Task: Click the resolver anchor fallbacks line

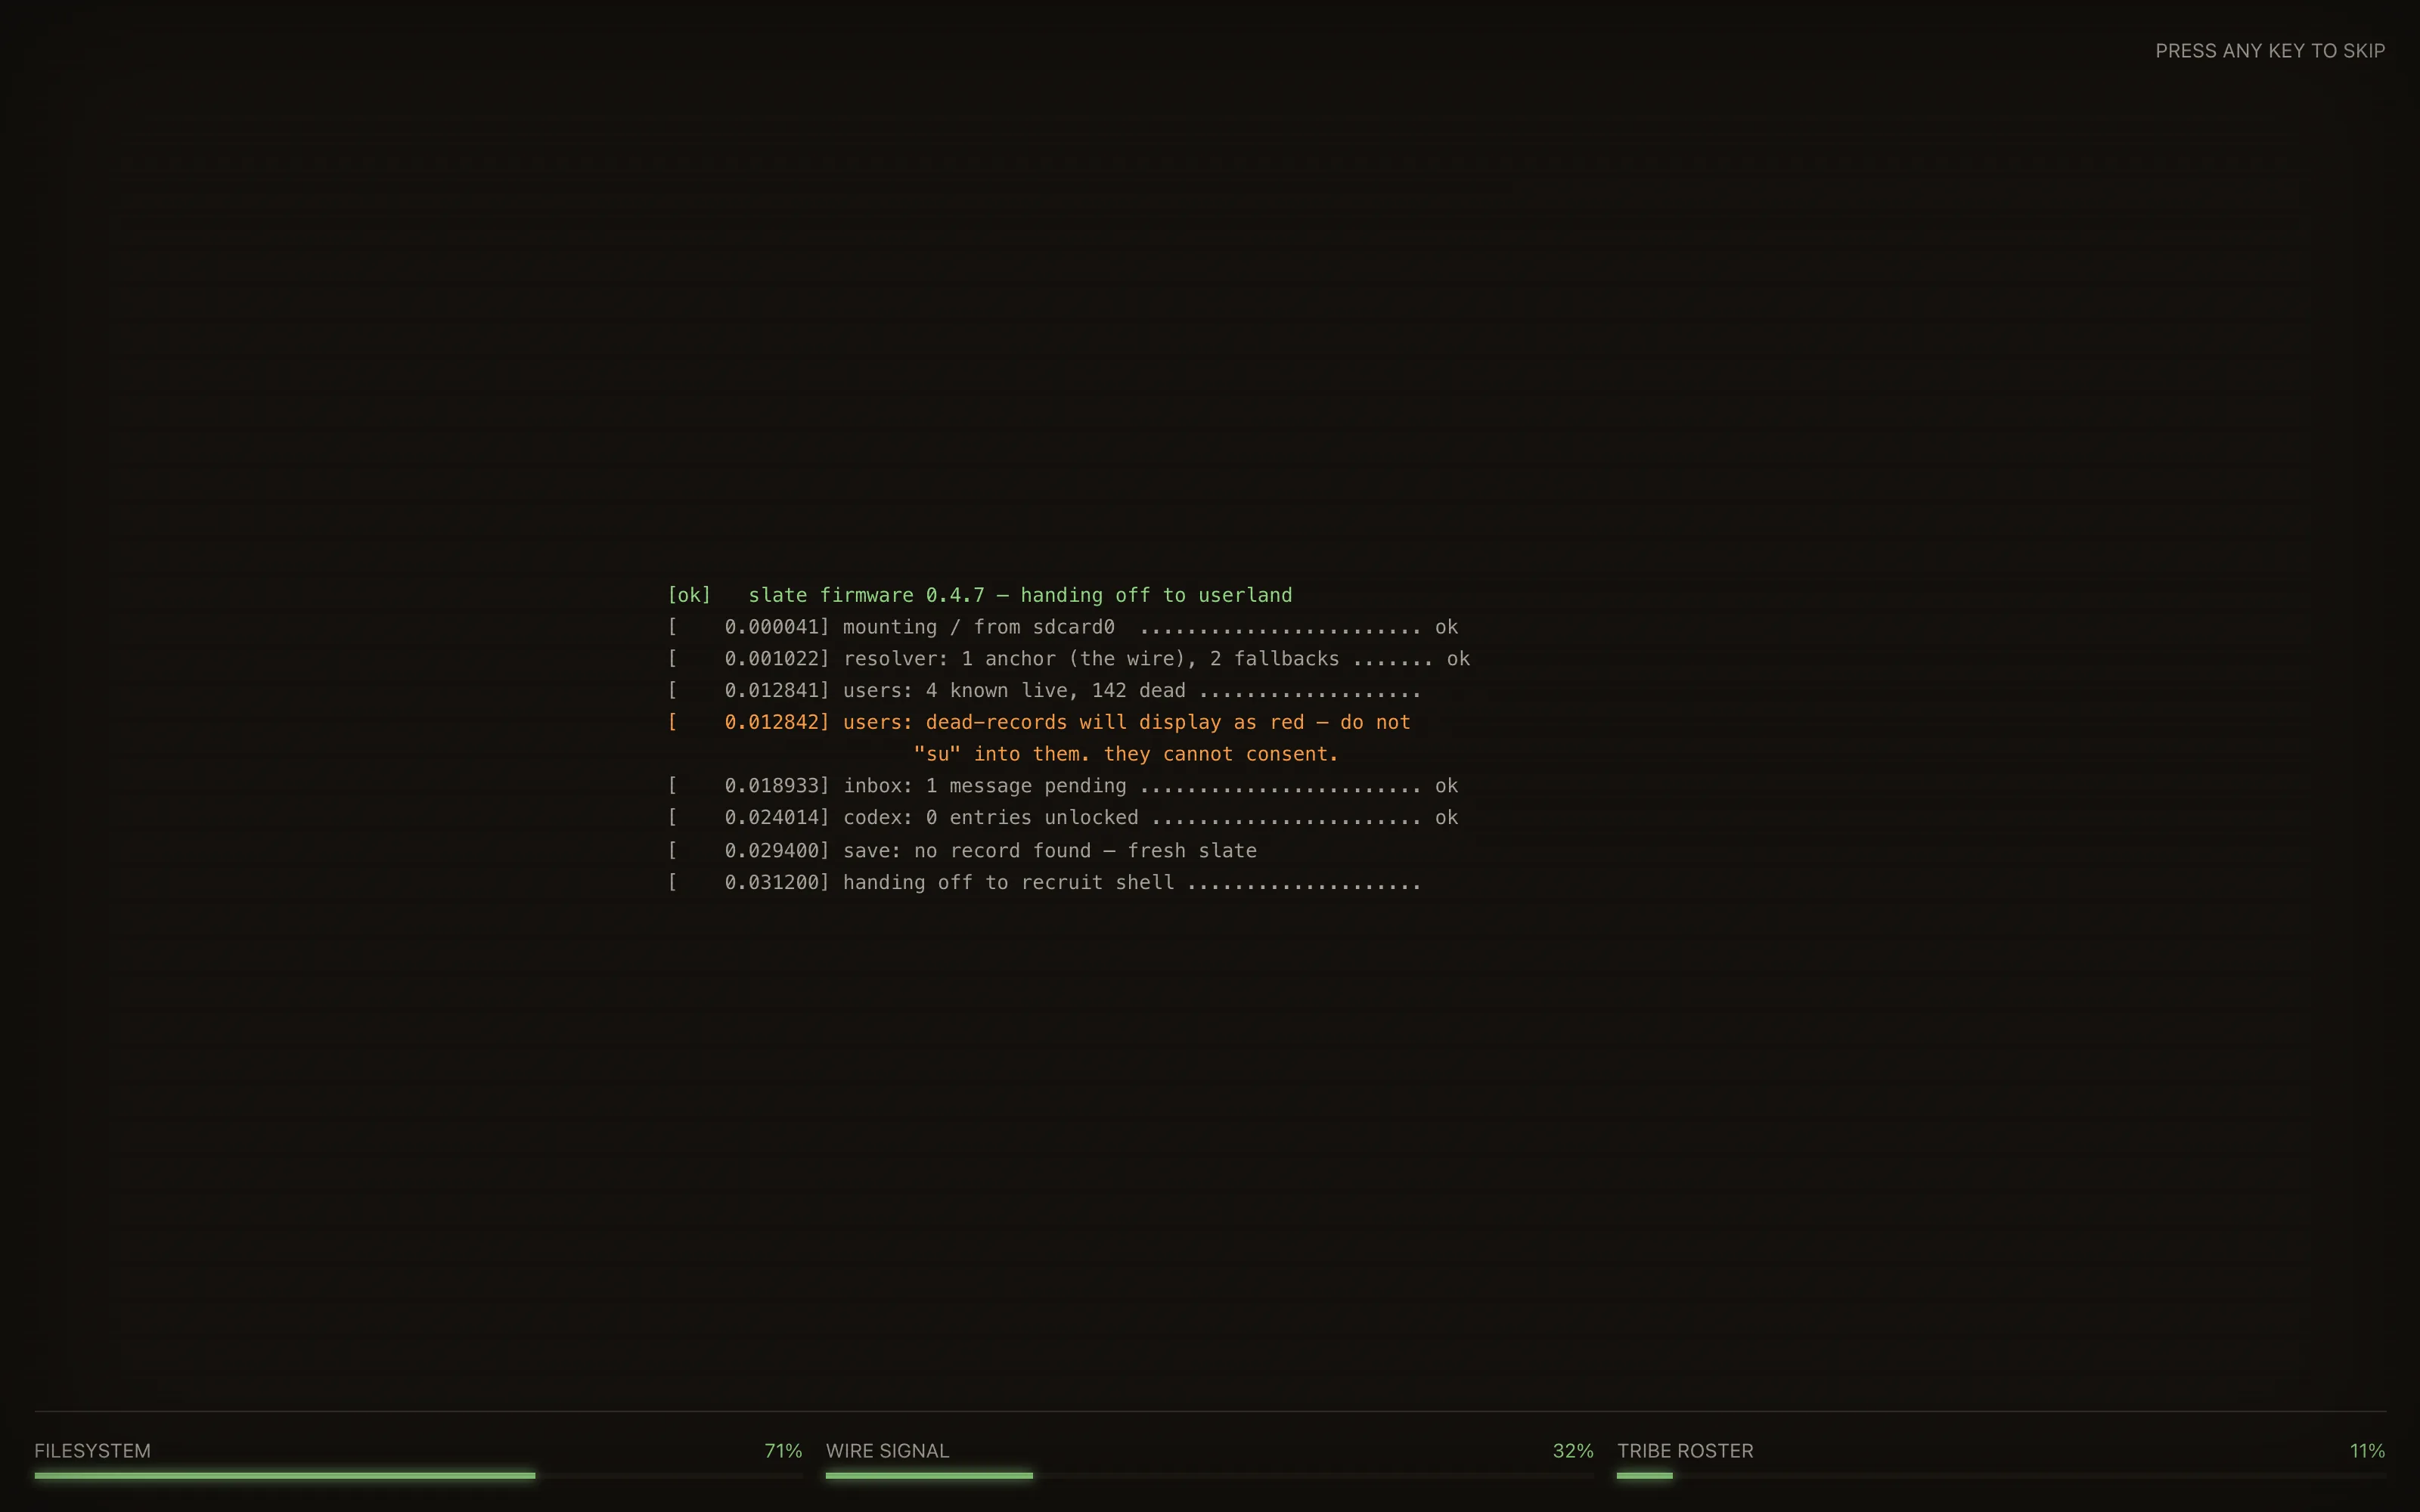Action: point(1069,659)
